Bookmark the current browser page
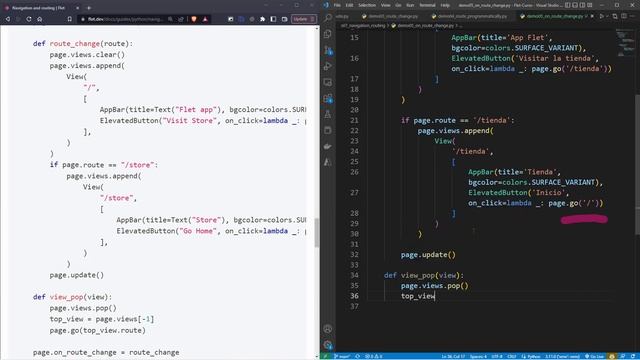640x360 pixels. (70, 19)
